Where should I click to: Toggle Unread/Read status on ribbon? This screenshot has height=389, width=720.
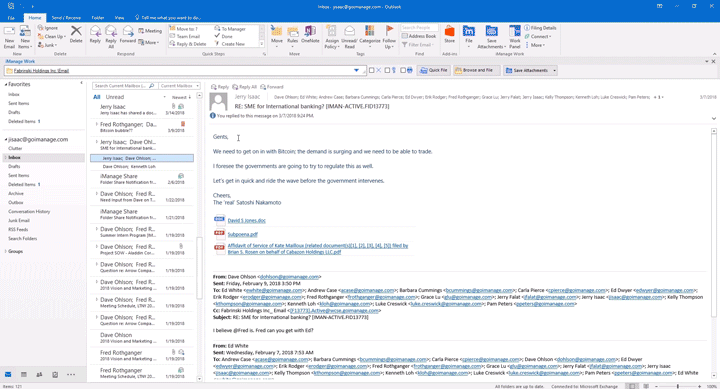[349, 37]
